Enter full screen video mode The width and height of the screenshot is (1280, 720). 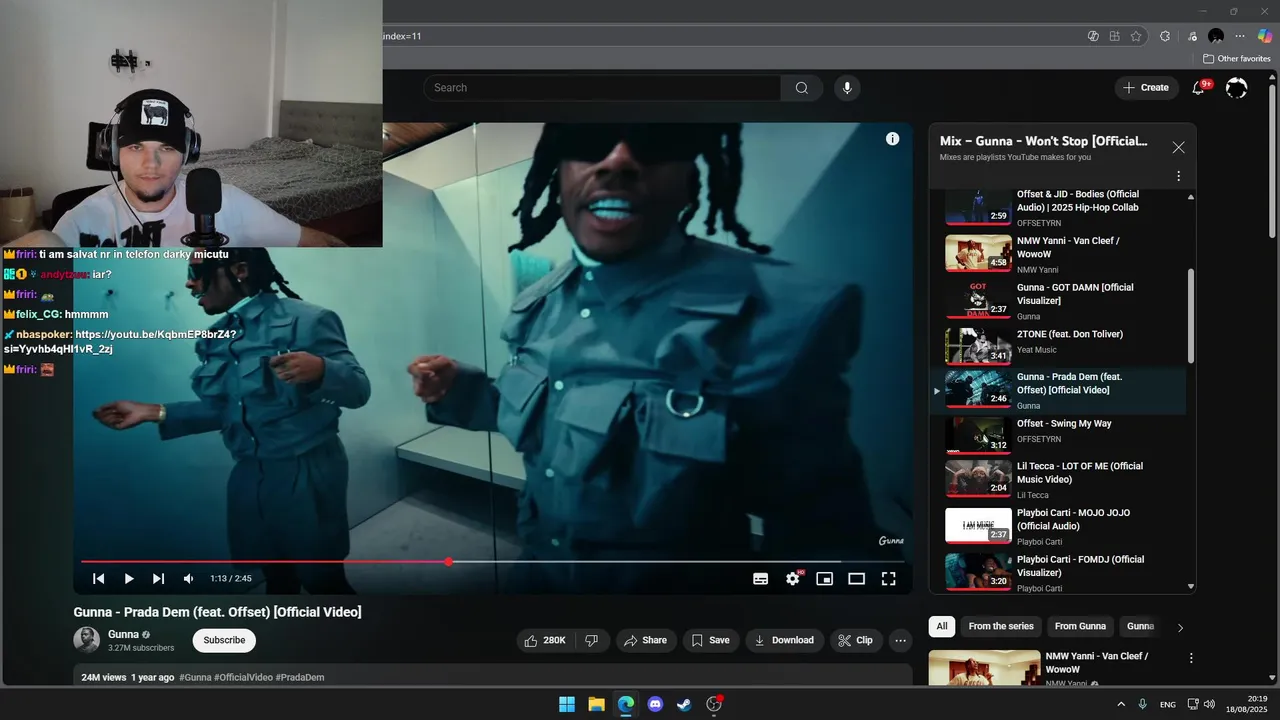[x=888, y=578]
